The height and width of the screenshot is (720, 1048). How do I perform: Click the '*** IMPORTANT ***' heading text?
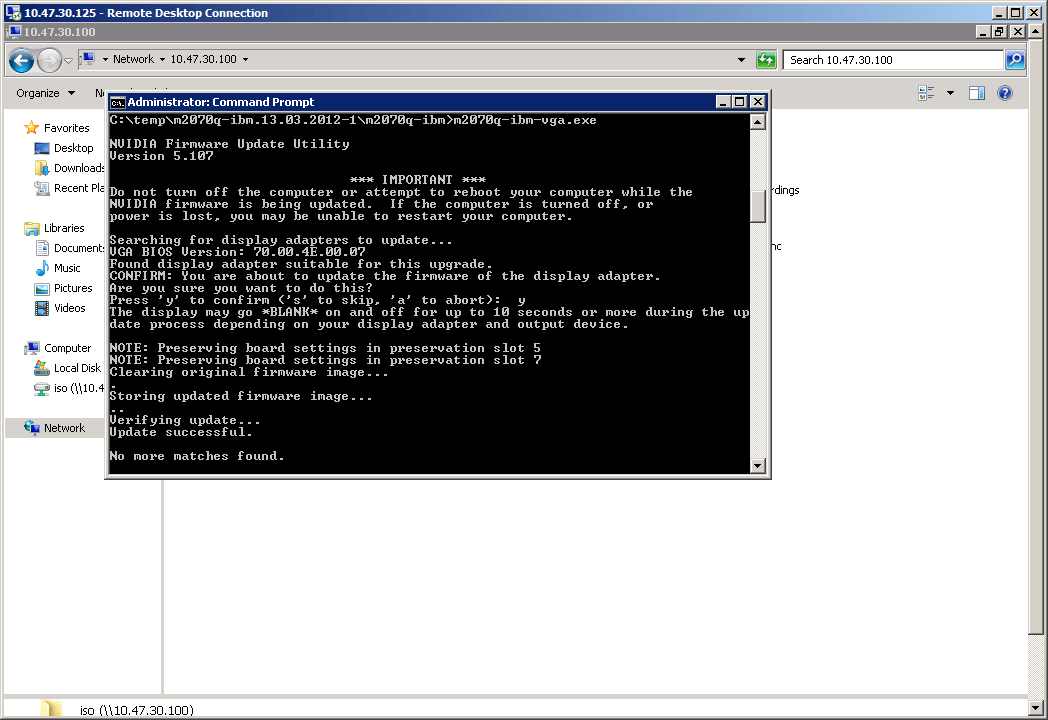pos(418,181)
